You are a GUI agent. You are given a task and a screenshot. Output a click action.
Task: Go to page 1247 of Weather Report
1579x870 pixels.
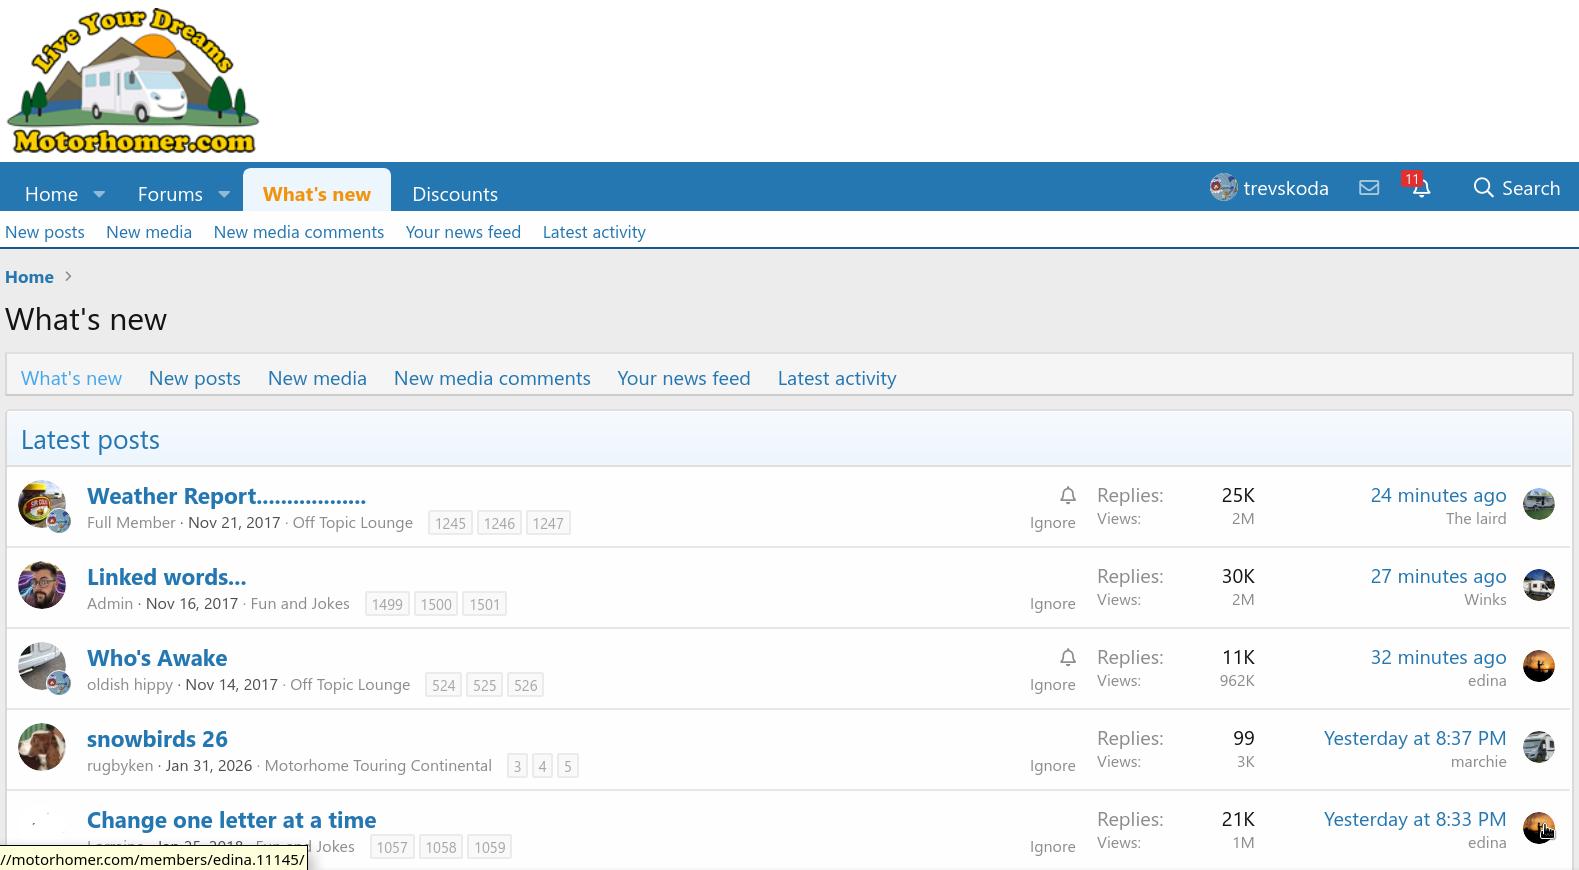[x=547, y=523]
